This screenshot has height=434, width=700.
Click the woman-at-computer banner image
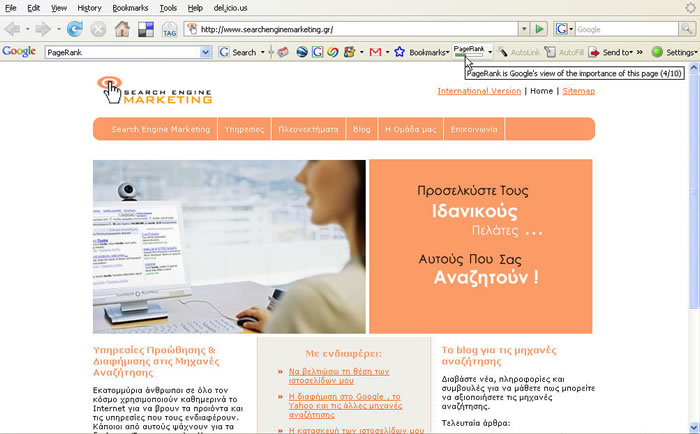[229, 246]
